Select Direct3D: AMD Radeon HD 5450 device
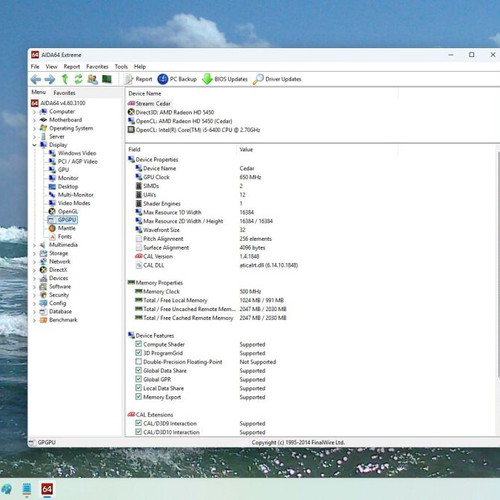Screen dimensions: 500x500 [x=171, y=112]
